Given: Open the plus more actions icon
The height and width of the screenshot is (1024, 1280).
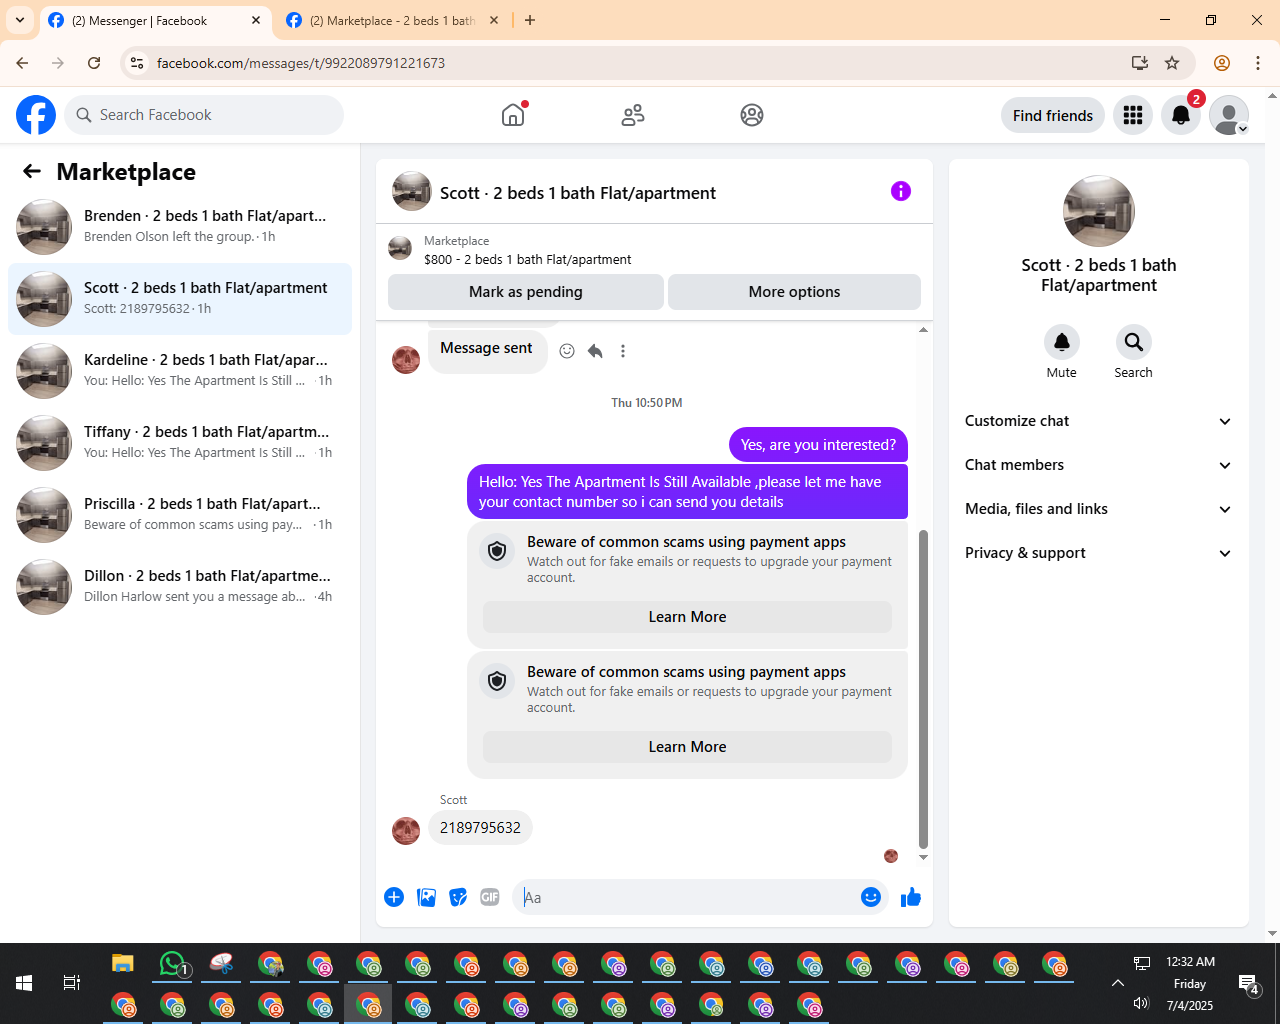Looking at the screenshot, I should click(x=394, y=897).
